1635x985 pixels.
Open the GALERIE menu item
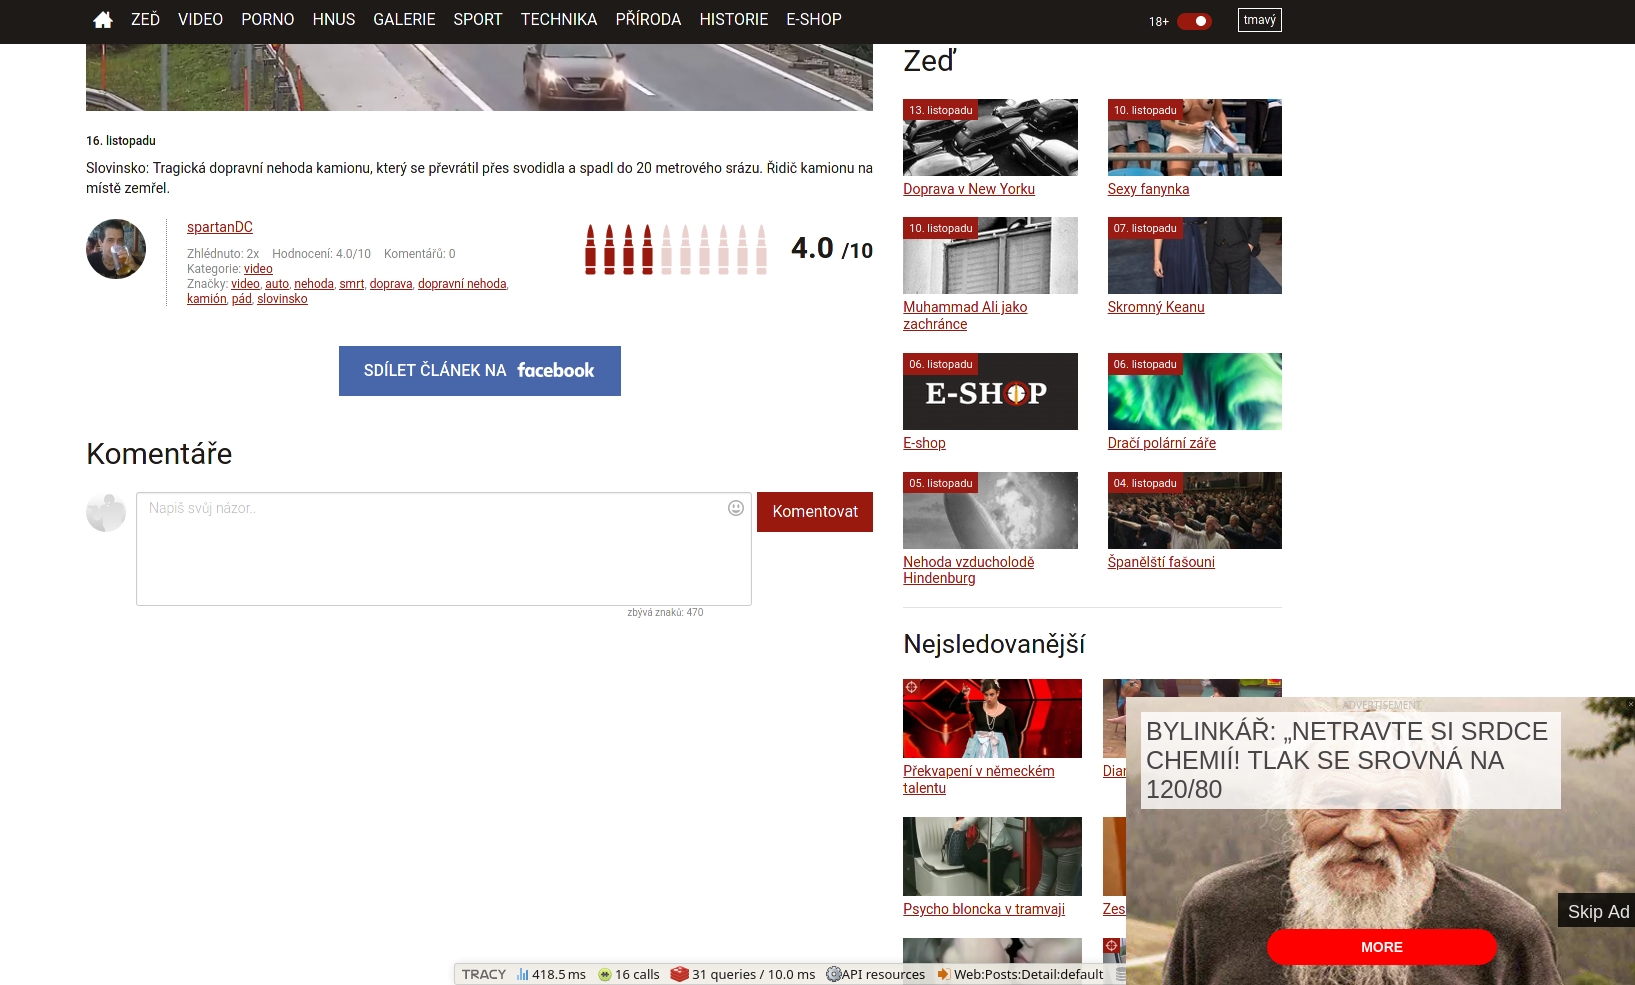click(x=404, y=20)
